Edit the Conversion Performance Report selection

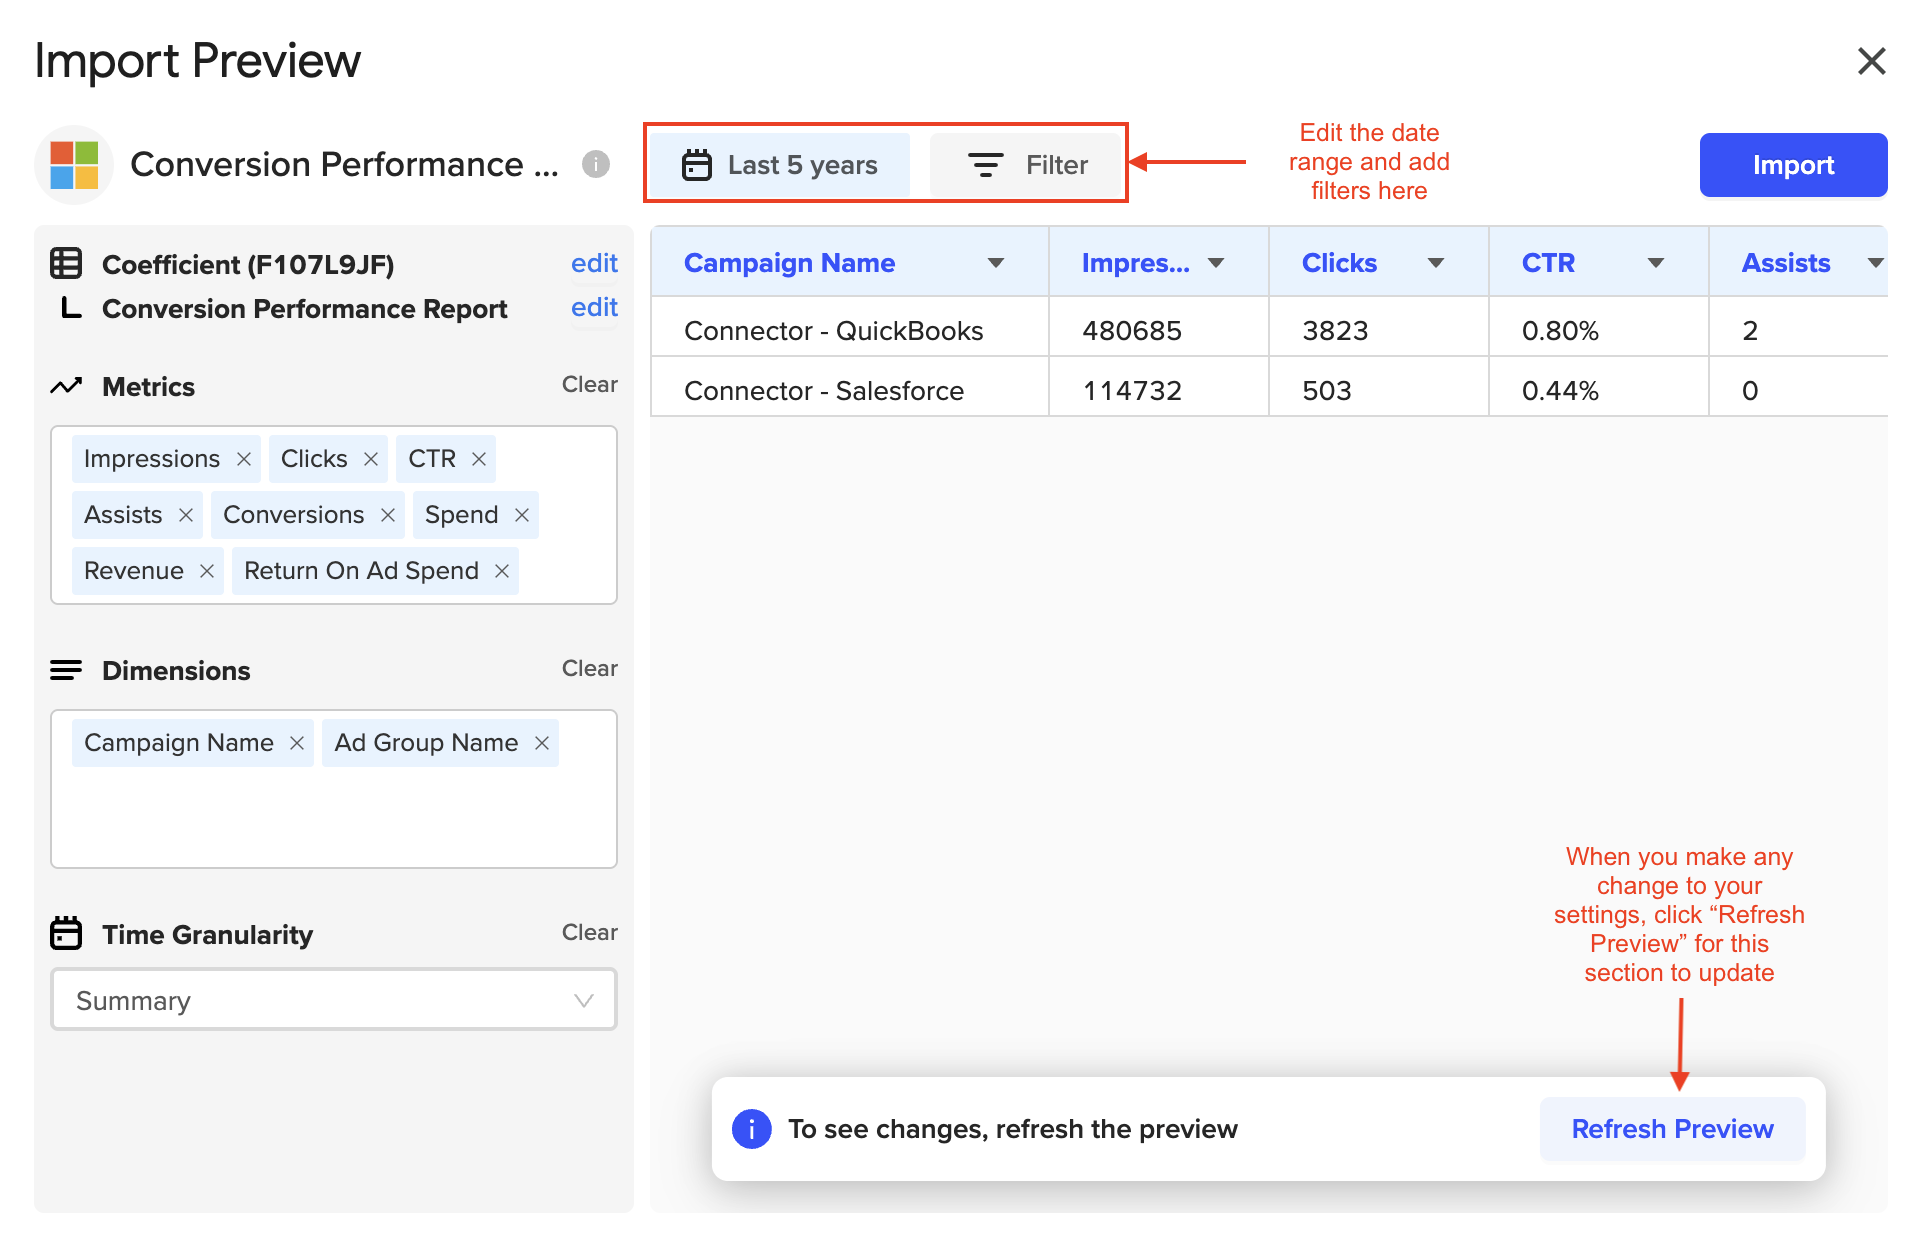[594, 307]
